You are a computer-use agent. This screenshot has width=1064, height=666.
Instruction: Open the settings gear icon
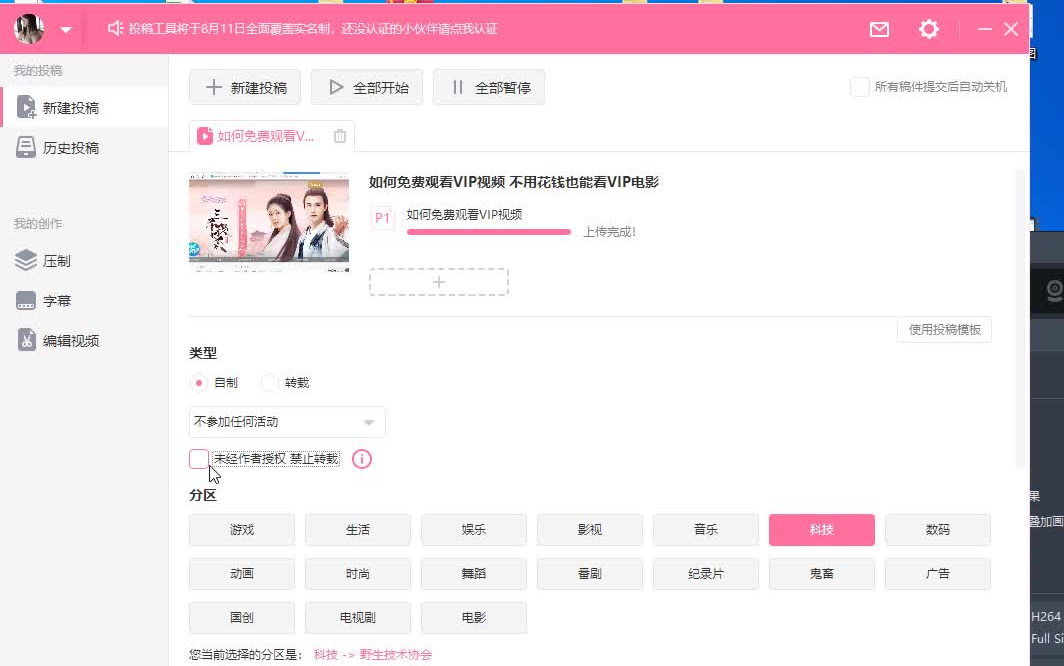[x=928, y=29]
